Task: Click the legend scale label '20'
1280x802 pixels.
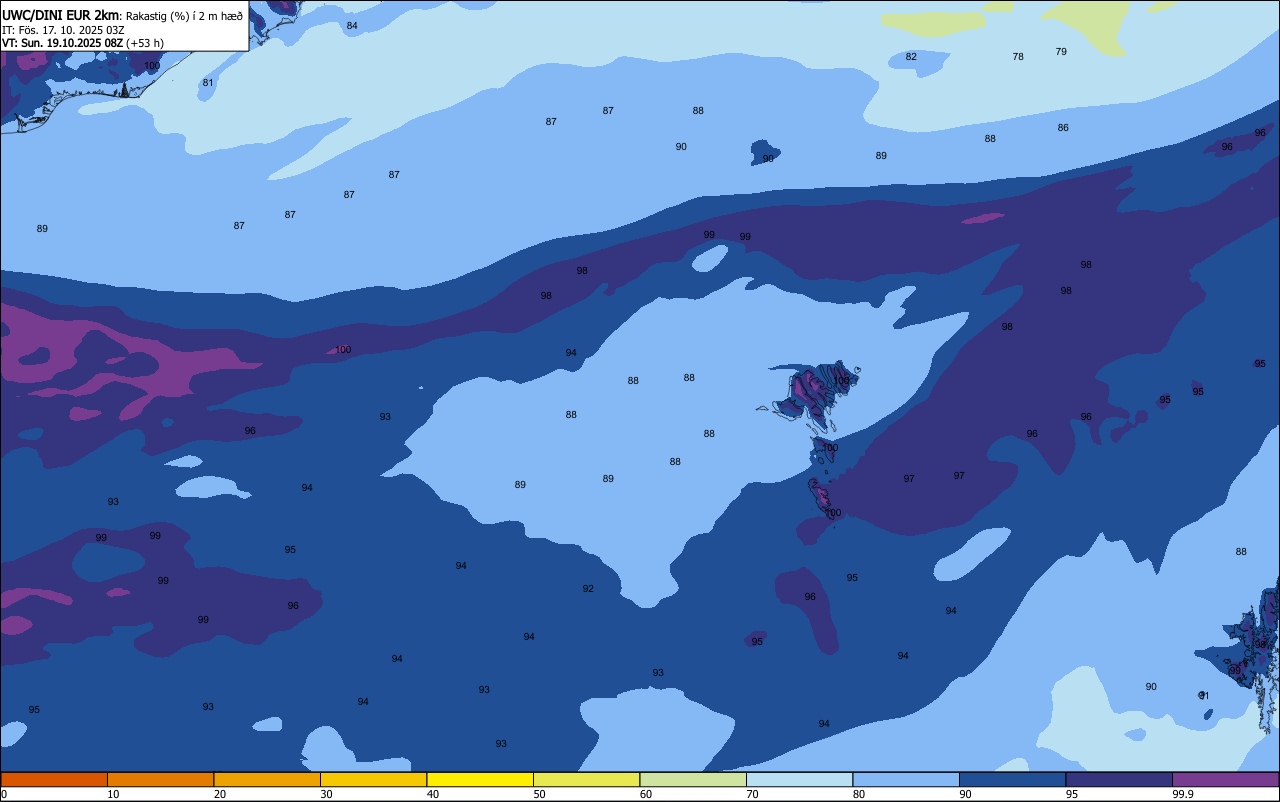Action: point(220,794)
